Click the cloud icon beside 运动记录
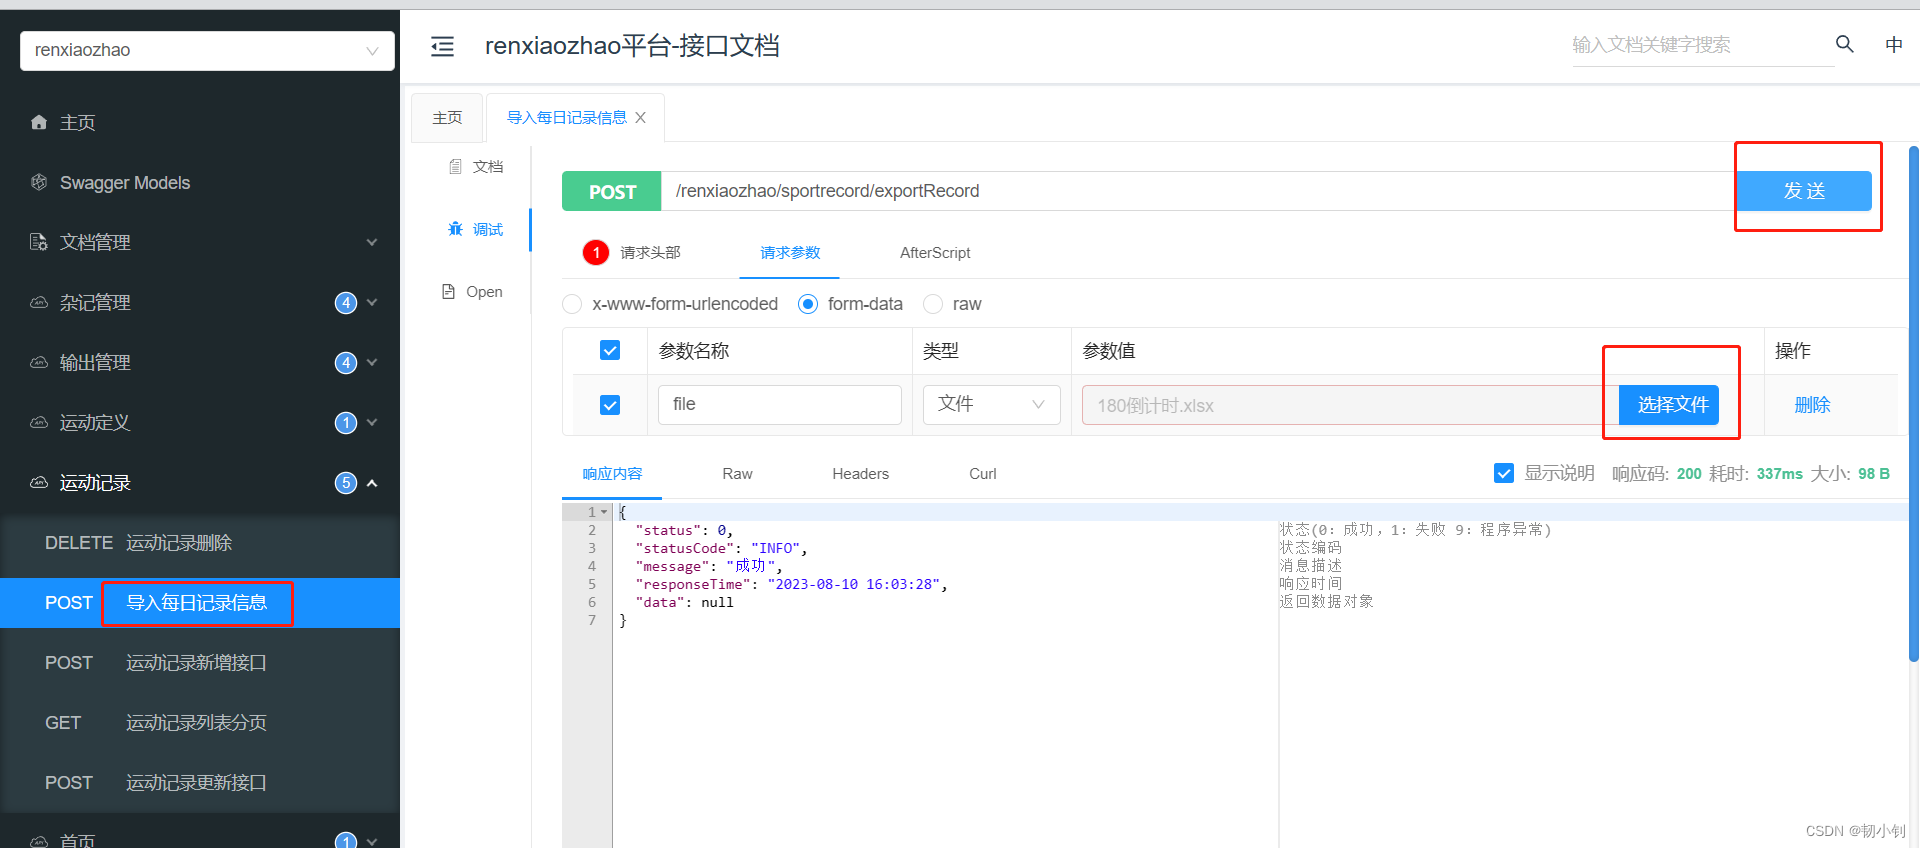The height and width of the screenshot is (848, 1920). pos(39,482)
